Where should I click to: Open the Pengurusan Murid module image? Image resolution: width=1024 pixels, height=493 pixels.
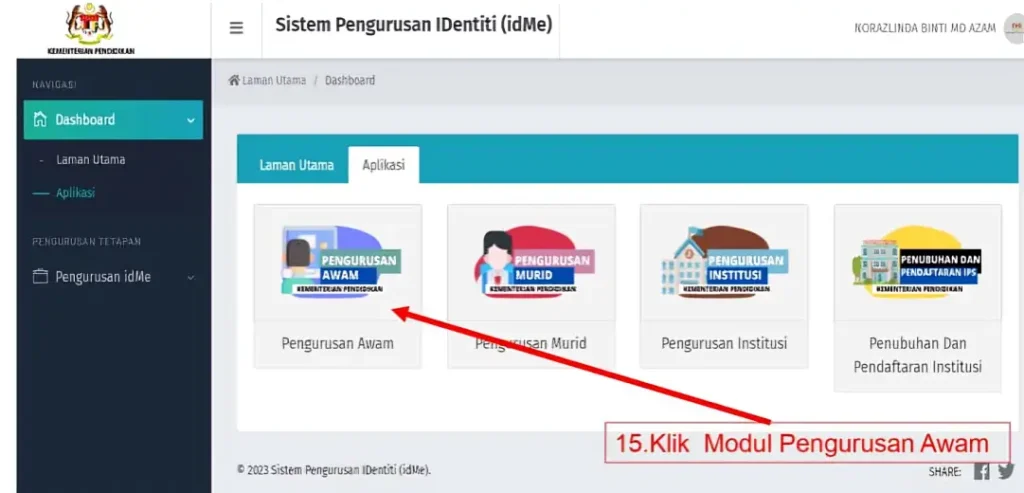click(533, 262)
